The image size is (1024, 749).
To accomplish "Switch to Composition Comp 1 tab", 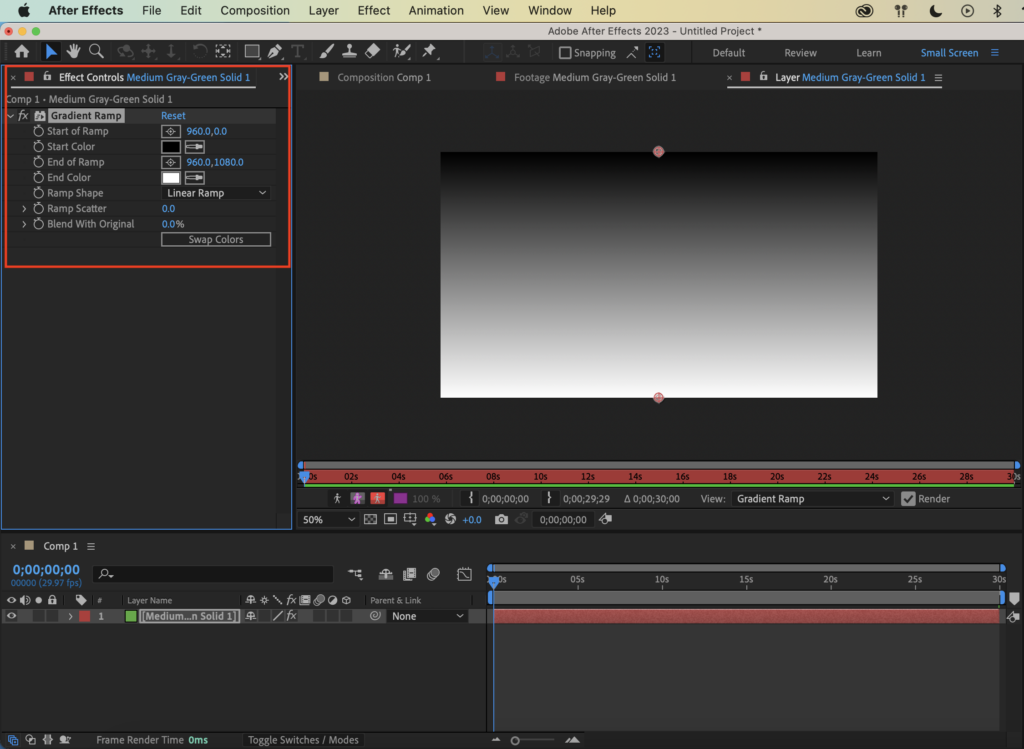I will (x=383, y=77).
